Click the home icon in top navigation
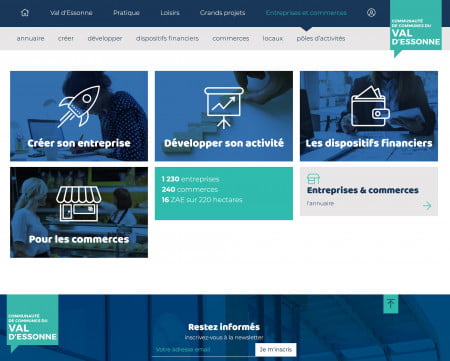 (25, 13)
